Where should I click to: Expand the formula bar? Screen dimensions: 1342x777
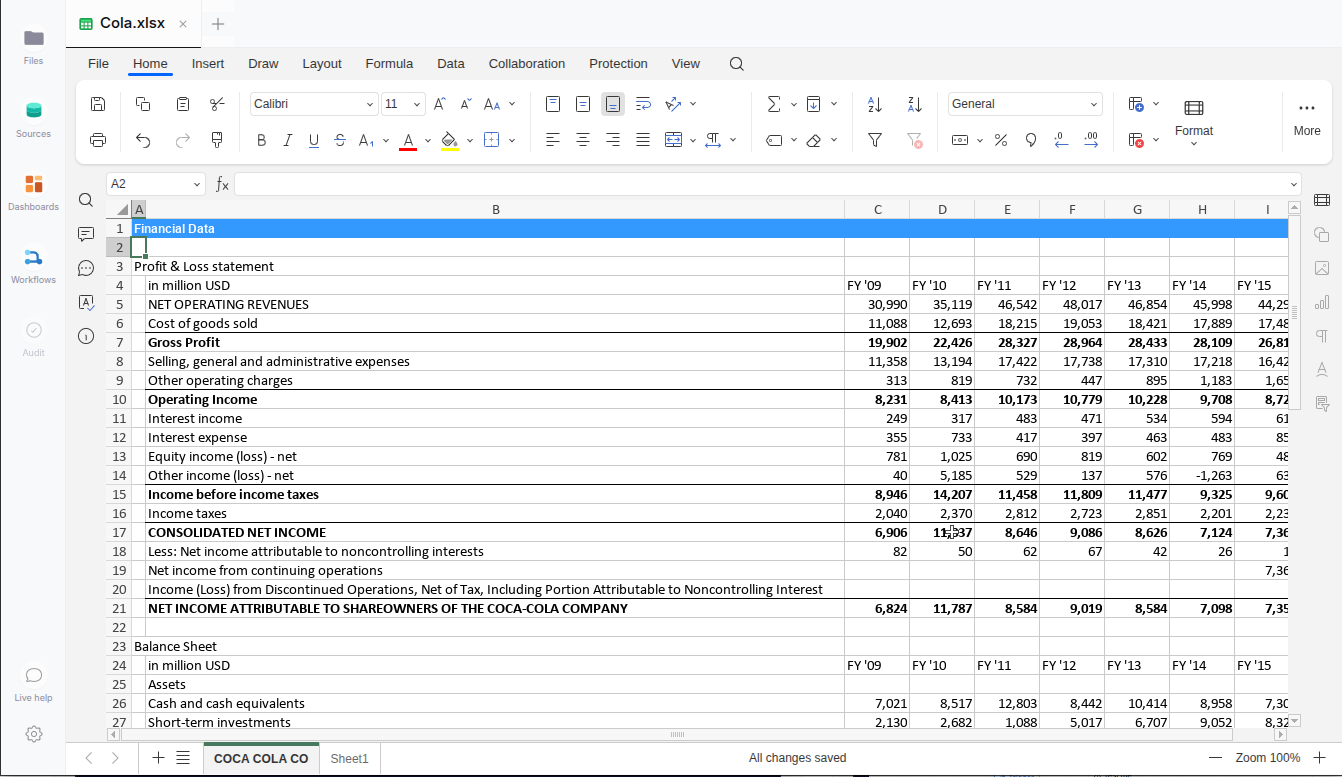(1295, 184)
